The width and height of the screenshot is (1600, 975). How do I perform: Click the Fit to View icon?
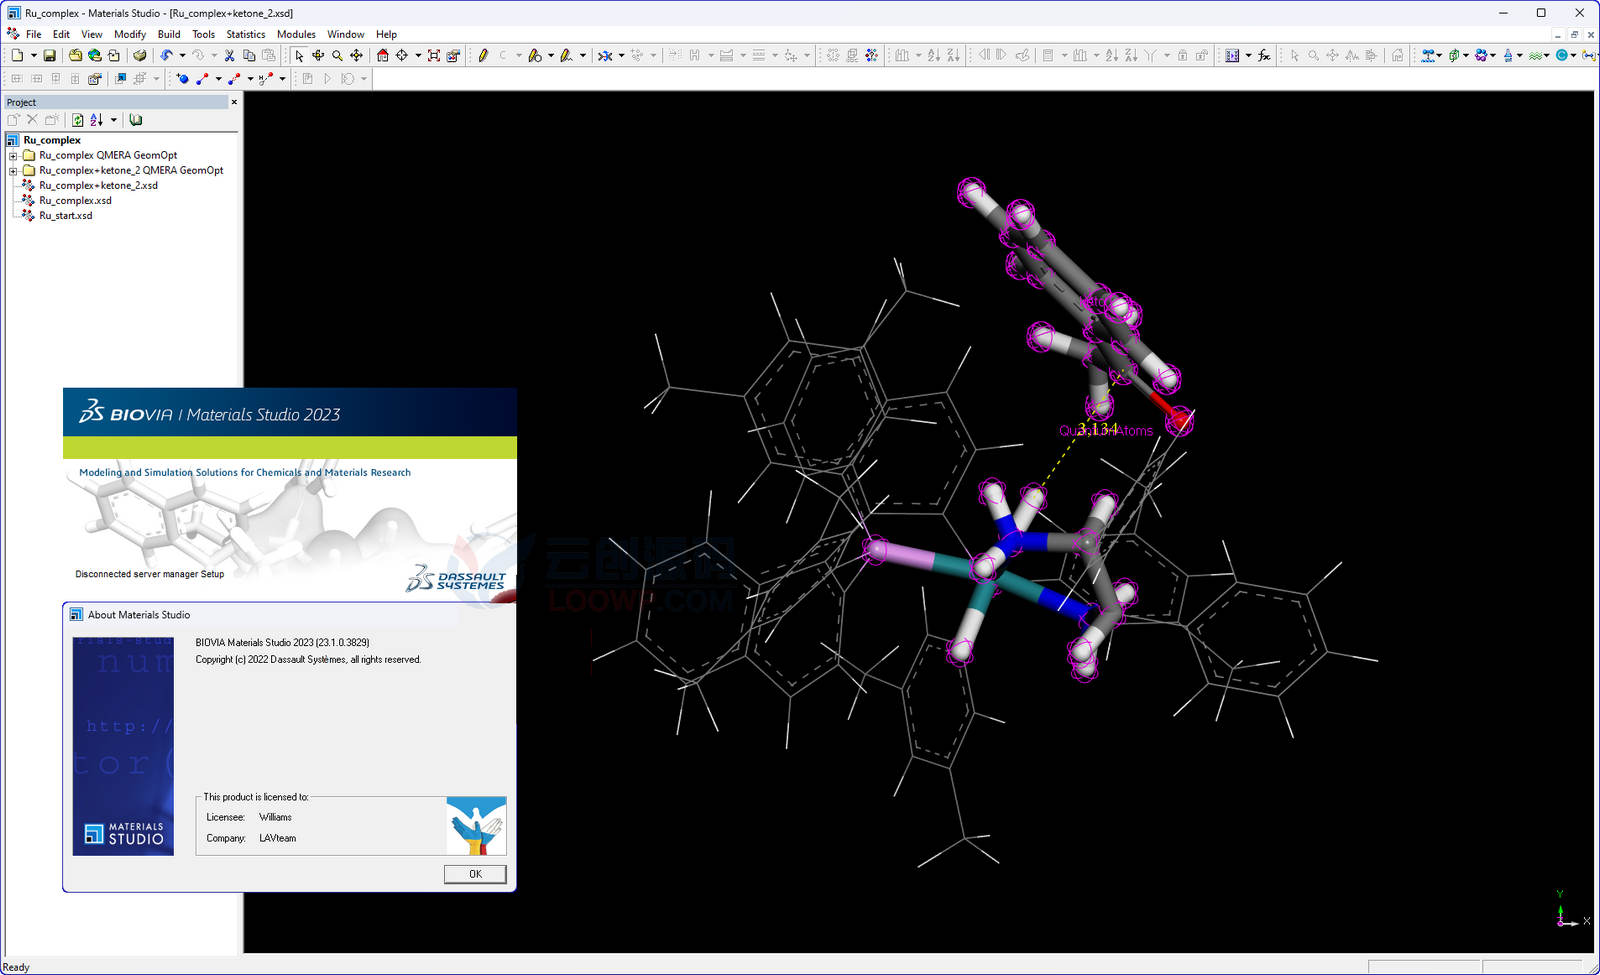(x=434, y=56)
